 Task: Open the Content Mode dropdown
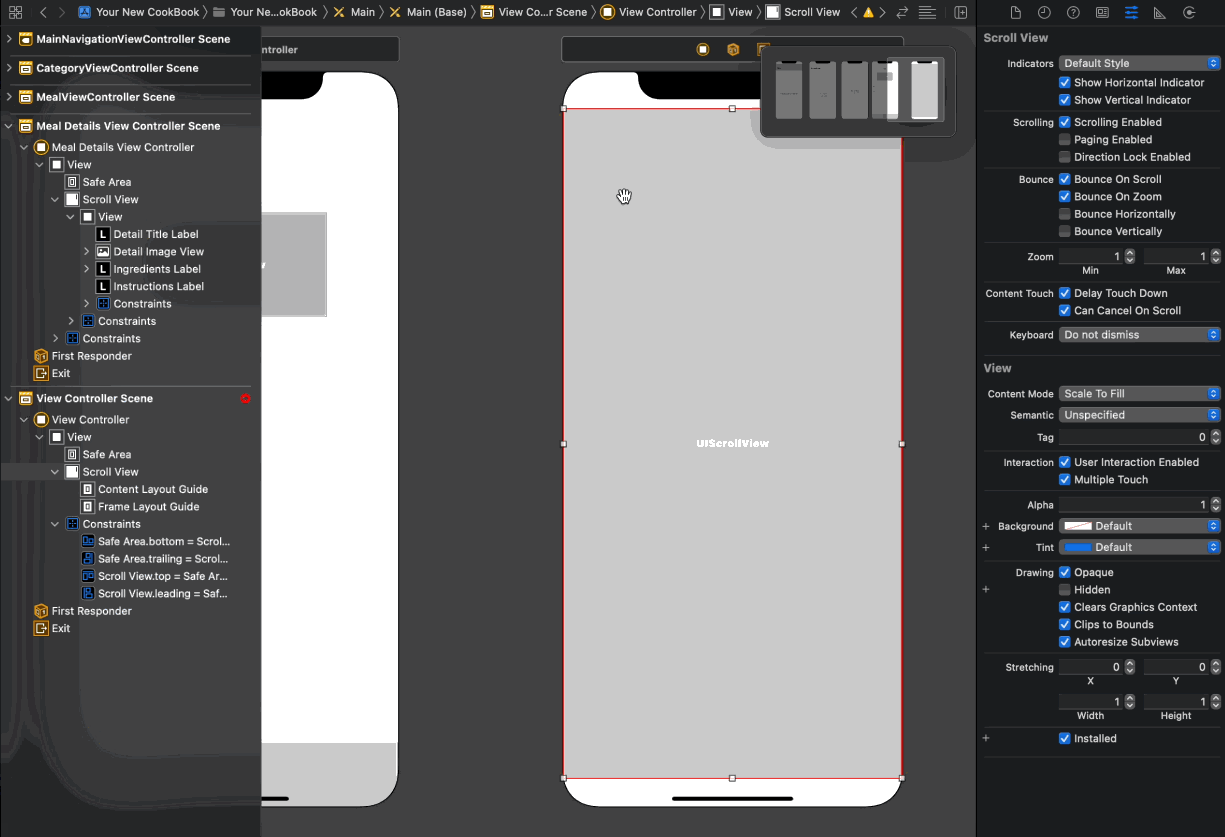click(x=1140, y=394)
